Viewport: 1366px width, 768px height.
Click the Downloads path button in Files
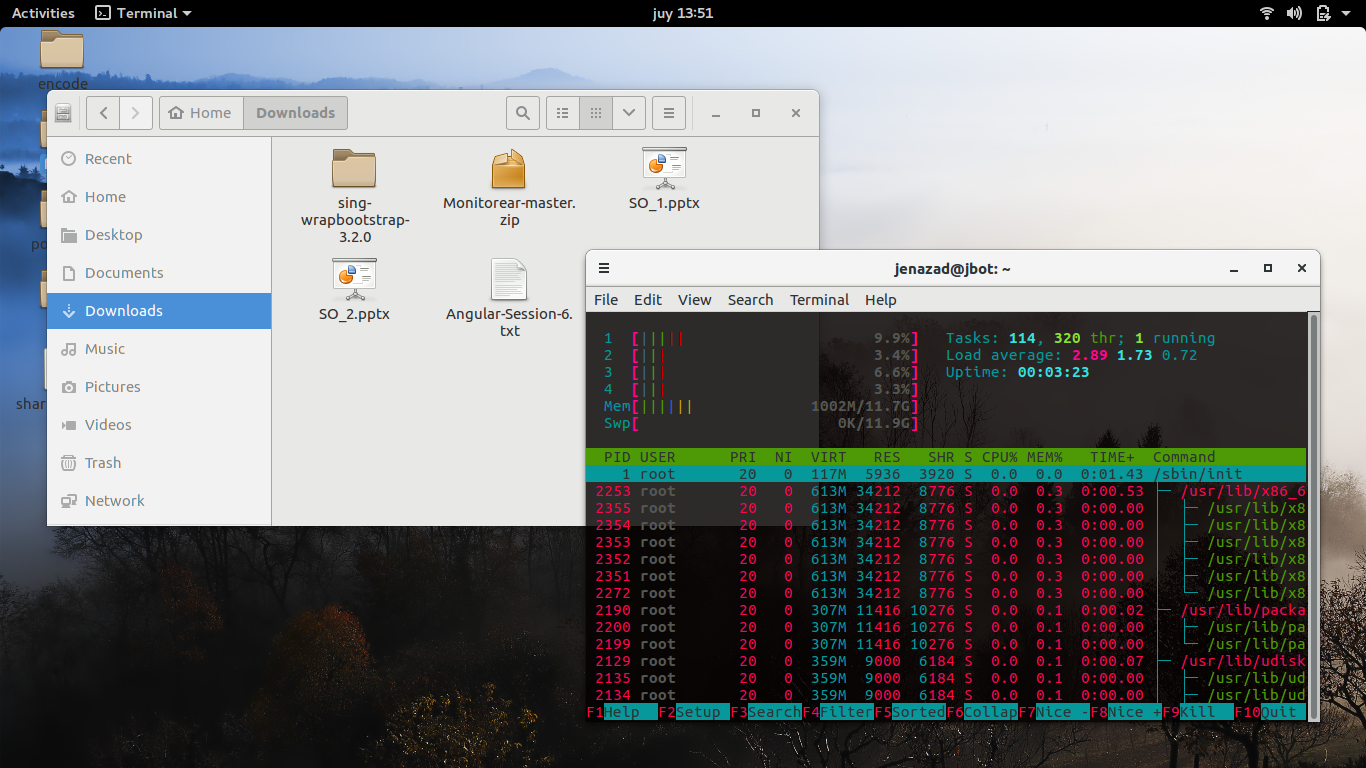point(295,113)
